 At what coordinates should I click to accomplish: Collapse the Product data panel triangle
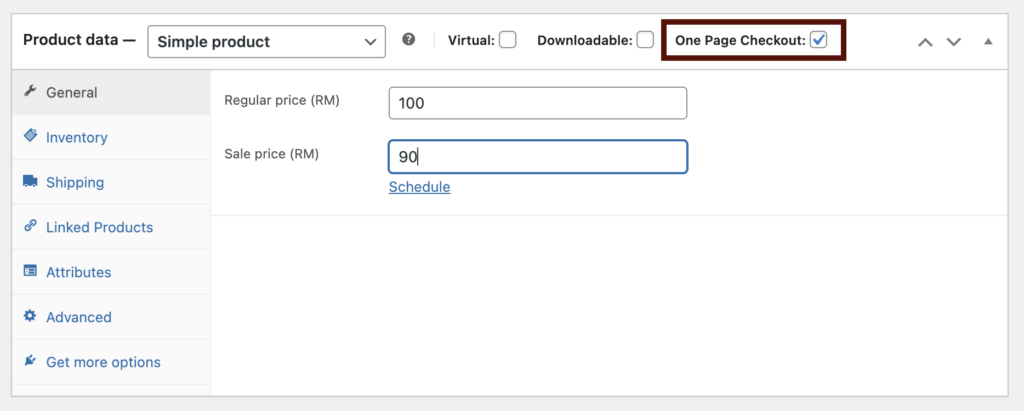pos(988,42)
